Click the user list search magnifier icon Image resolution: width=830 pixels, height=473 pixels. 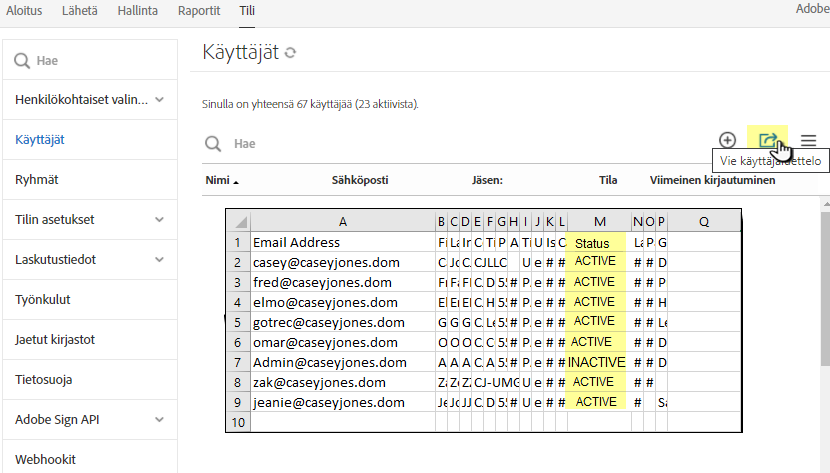(x=213, y=144)
